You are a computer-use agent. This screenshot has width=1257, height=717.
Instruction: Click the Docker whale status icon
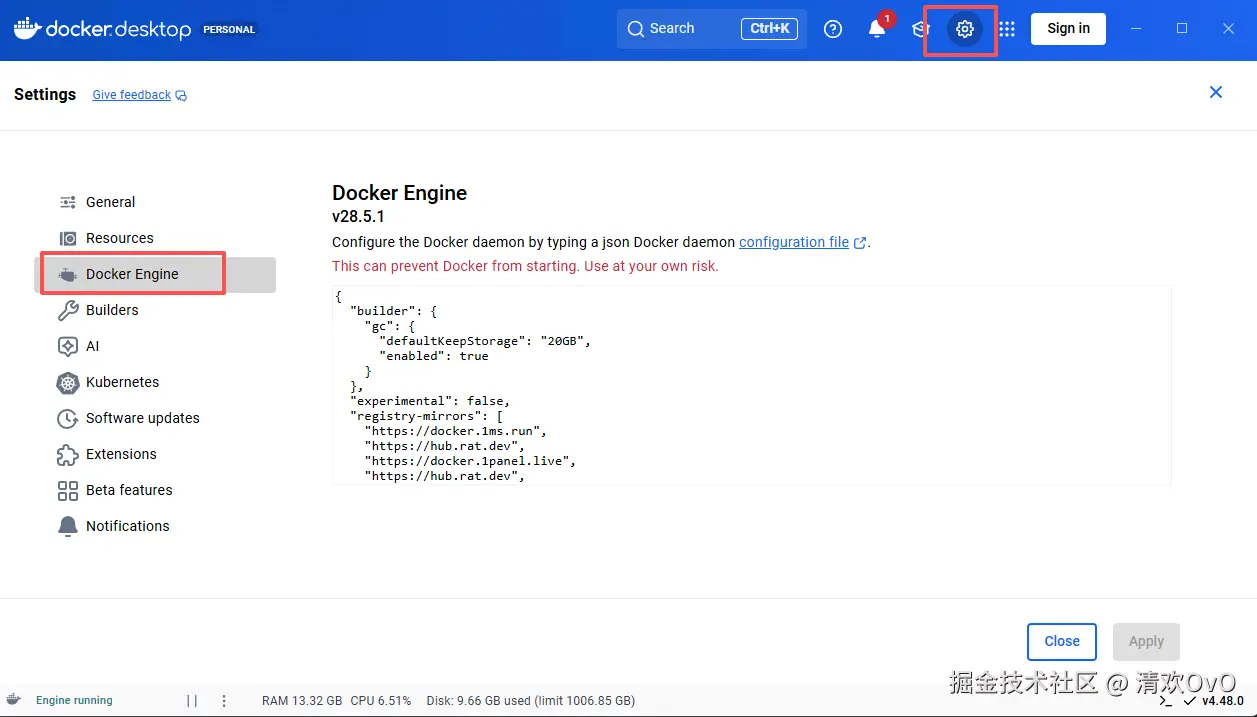pyautogui.click(x=14, y=700)
